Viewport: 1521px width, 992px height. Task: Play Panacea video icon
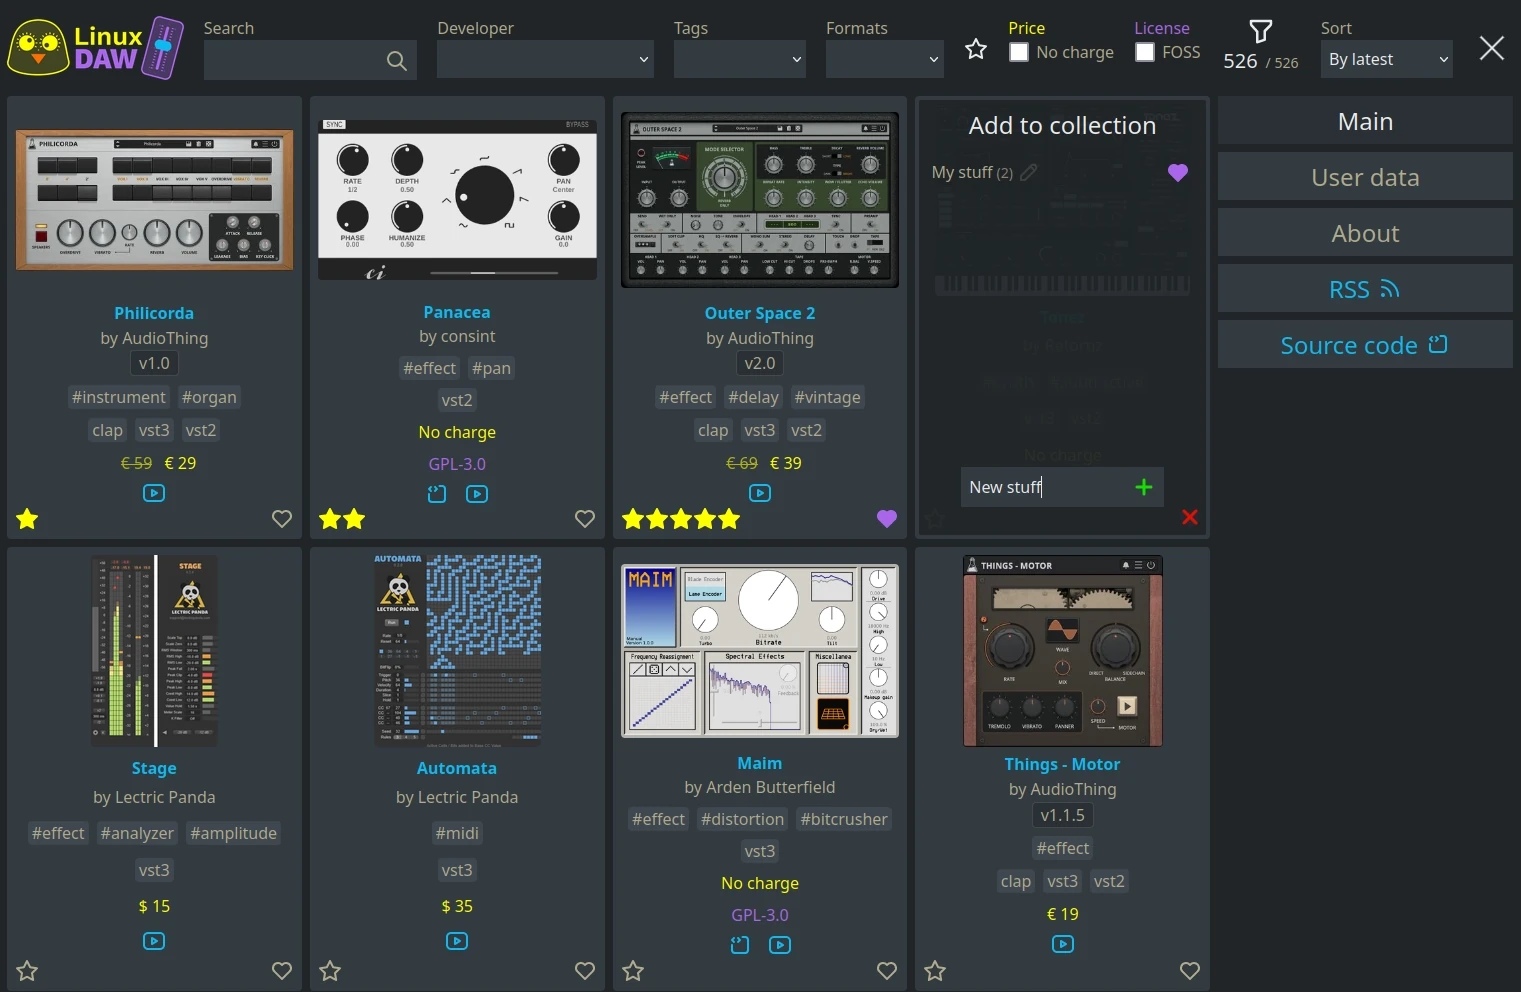[x=477, y=494]
